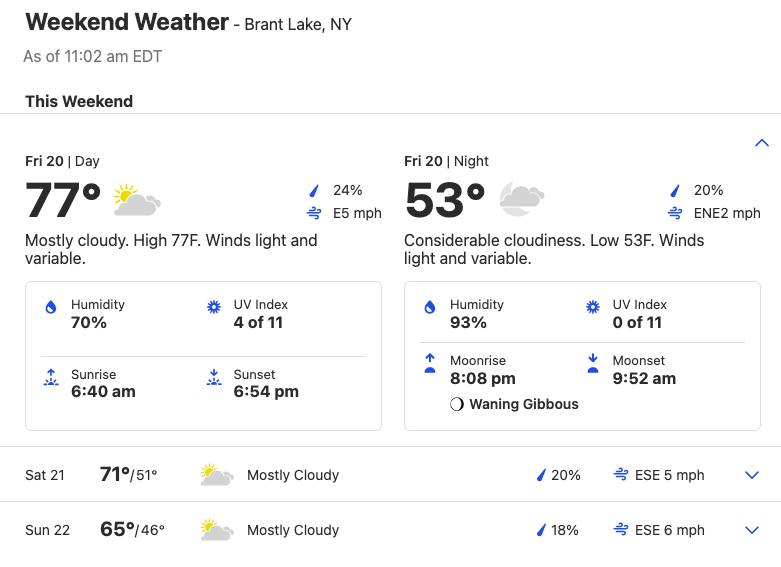Click the Sat 21 Mostly Cloudy icon

[217, 475]
